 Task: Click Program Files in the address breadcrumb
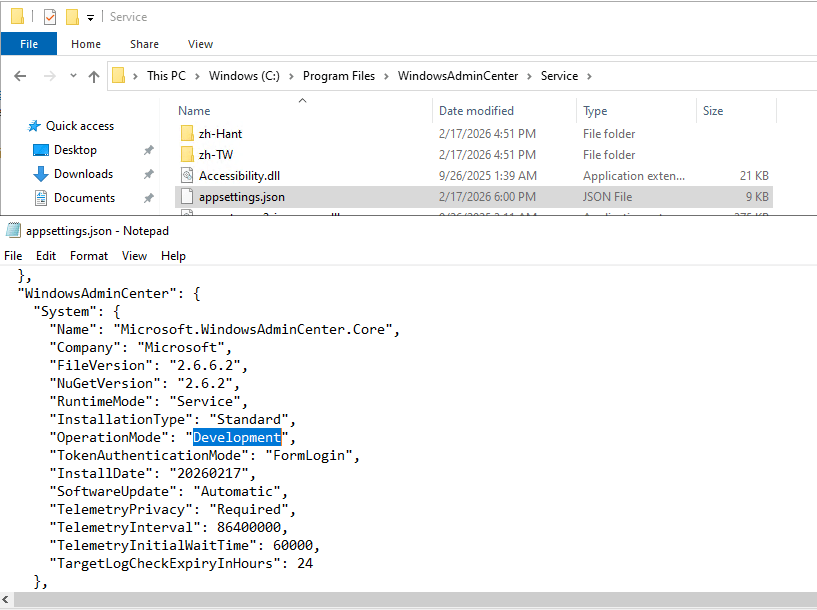coord(343,76)
